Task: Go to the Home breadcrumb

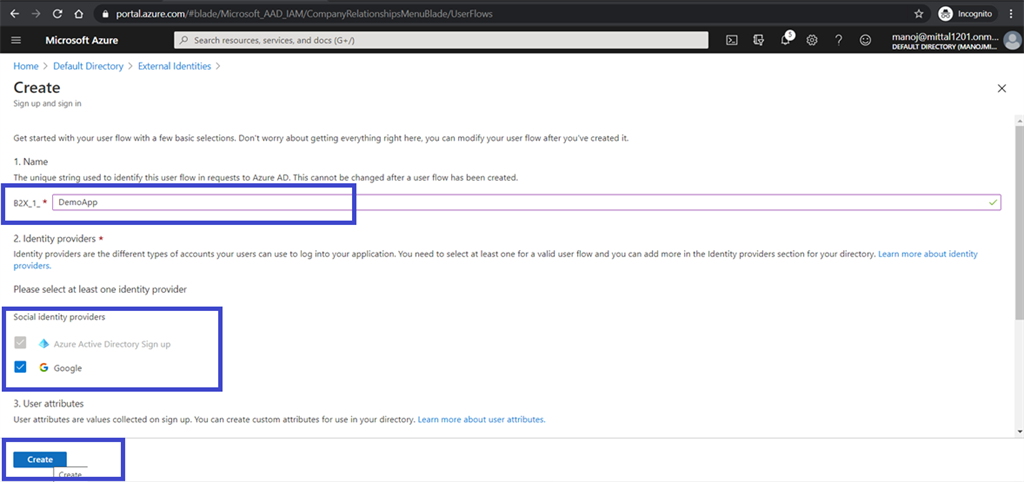Action: pos(25,66)
